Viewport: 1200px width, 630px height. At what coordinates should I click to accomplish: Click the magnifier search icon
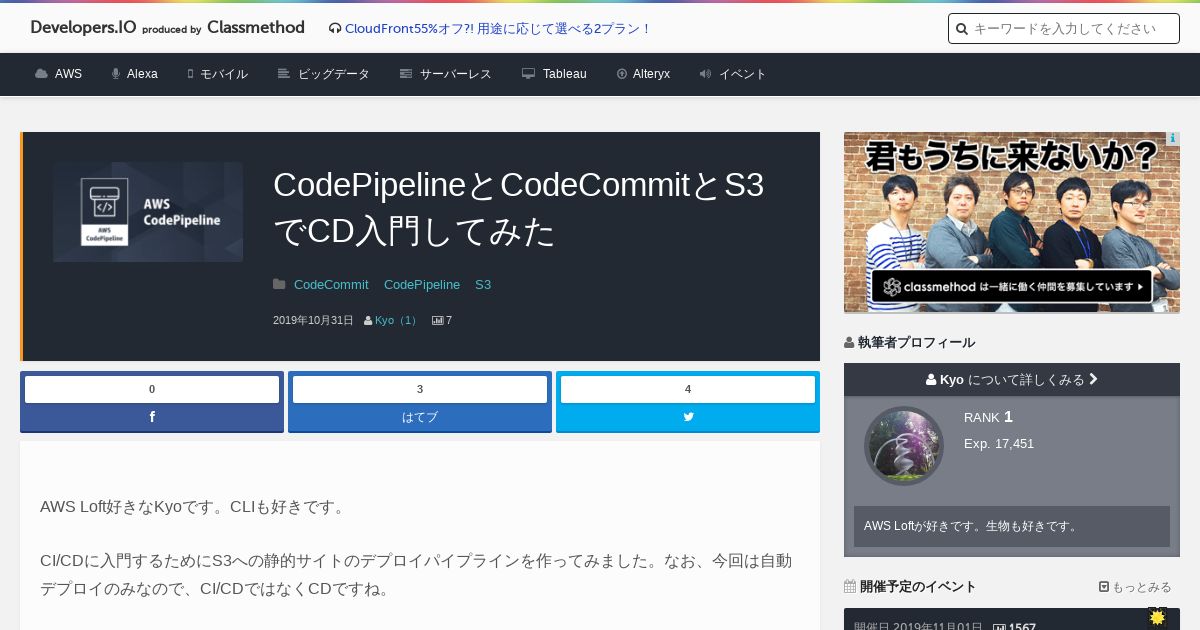pyautogui.click(x=962, y=29)
